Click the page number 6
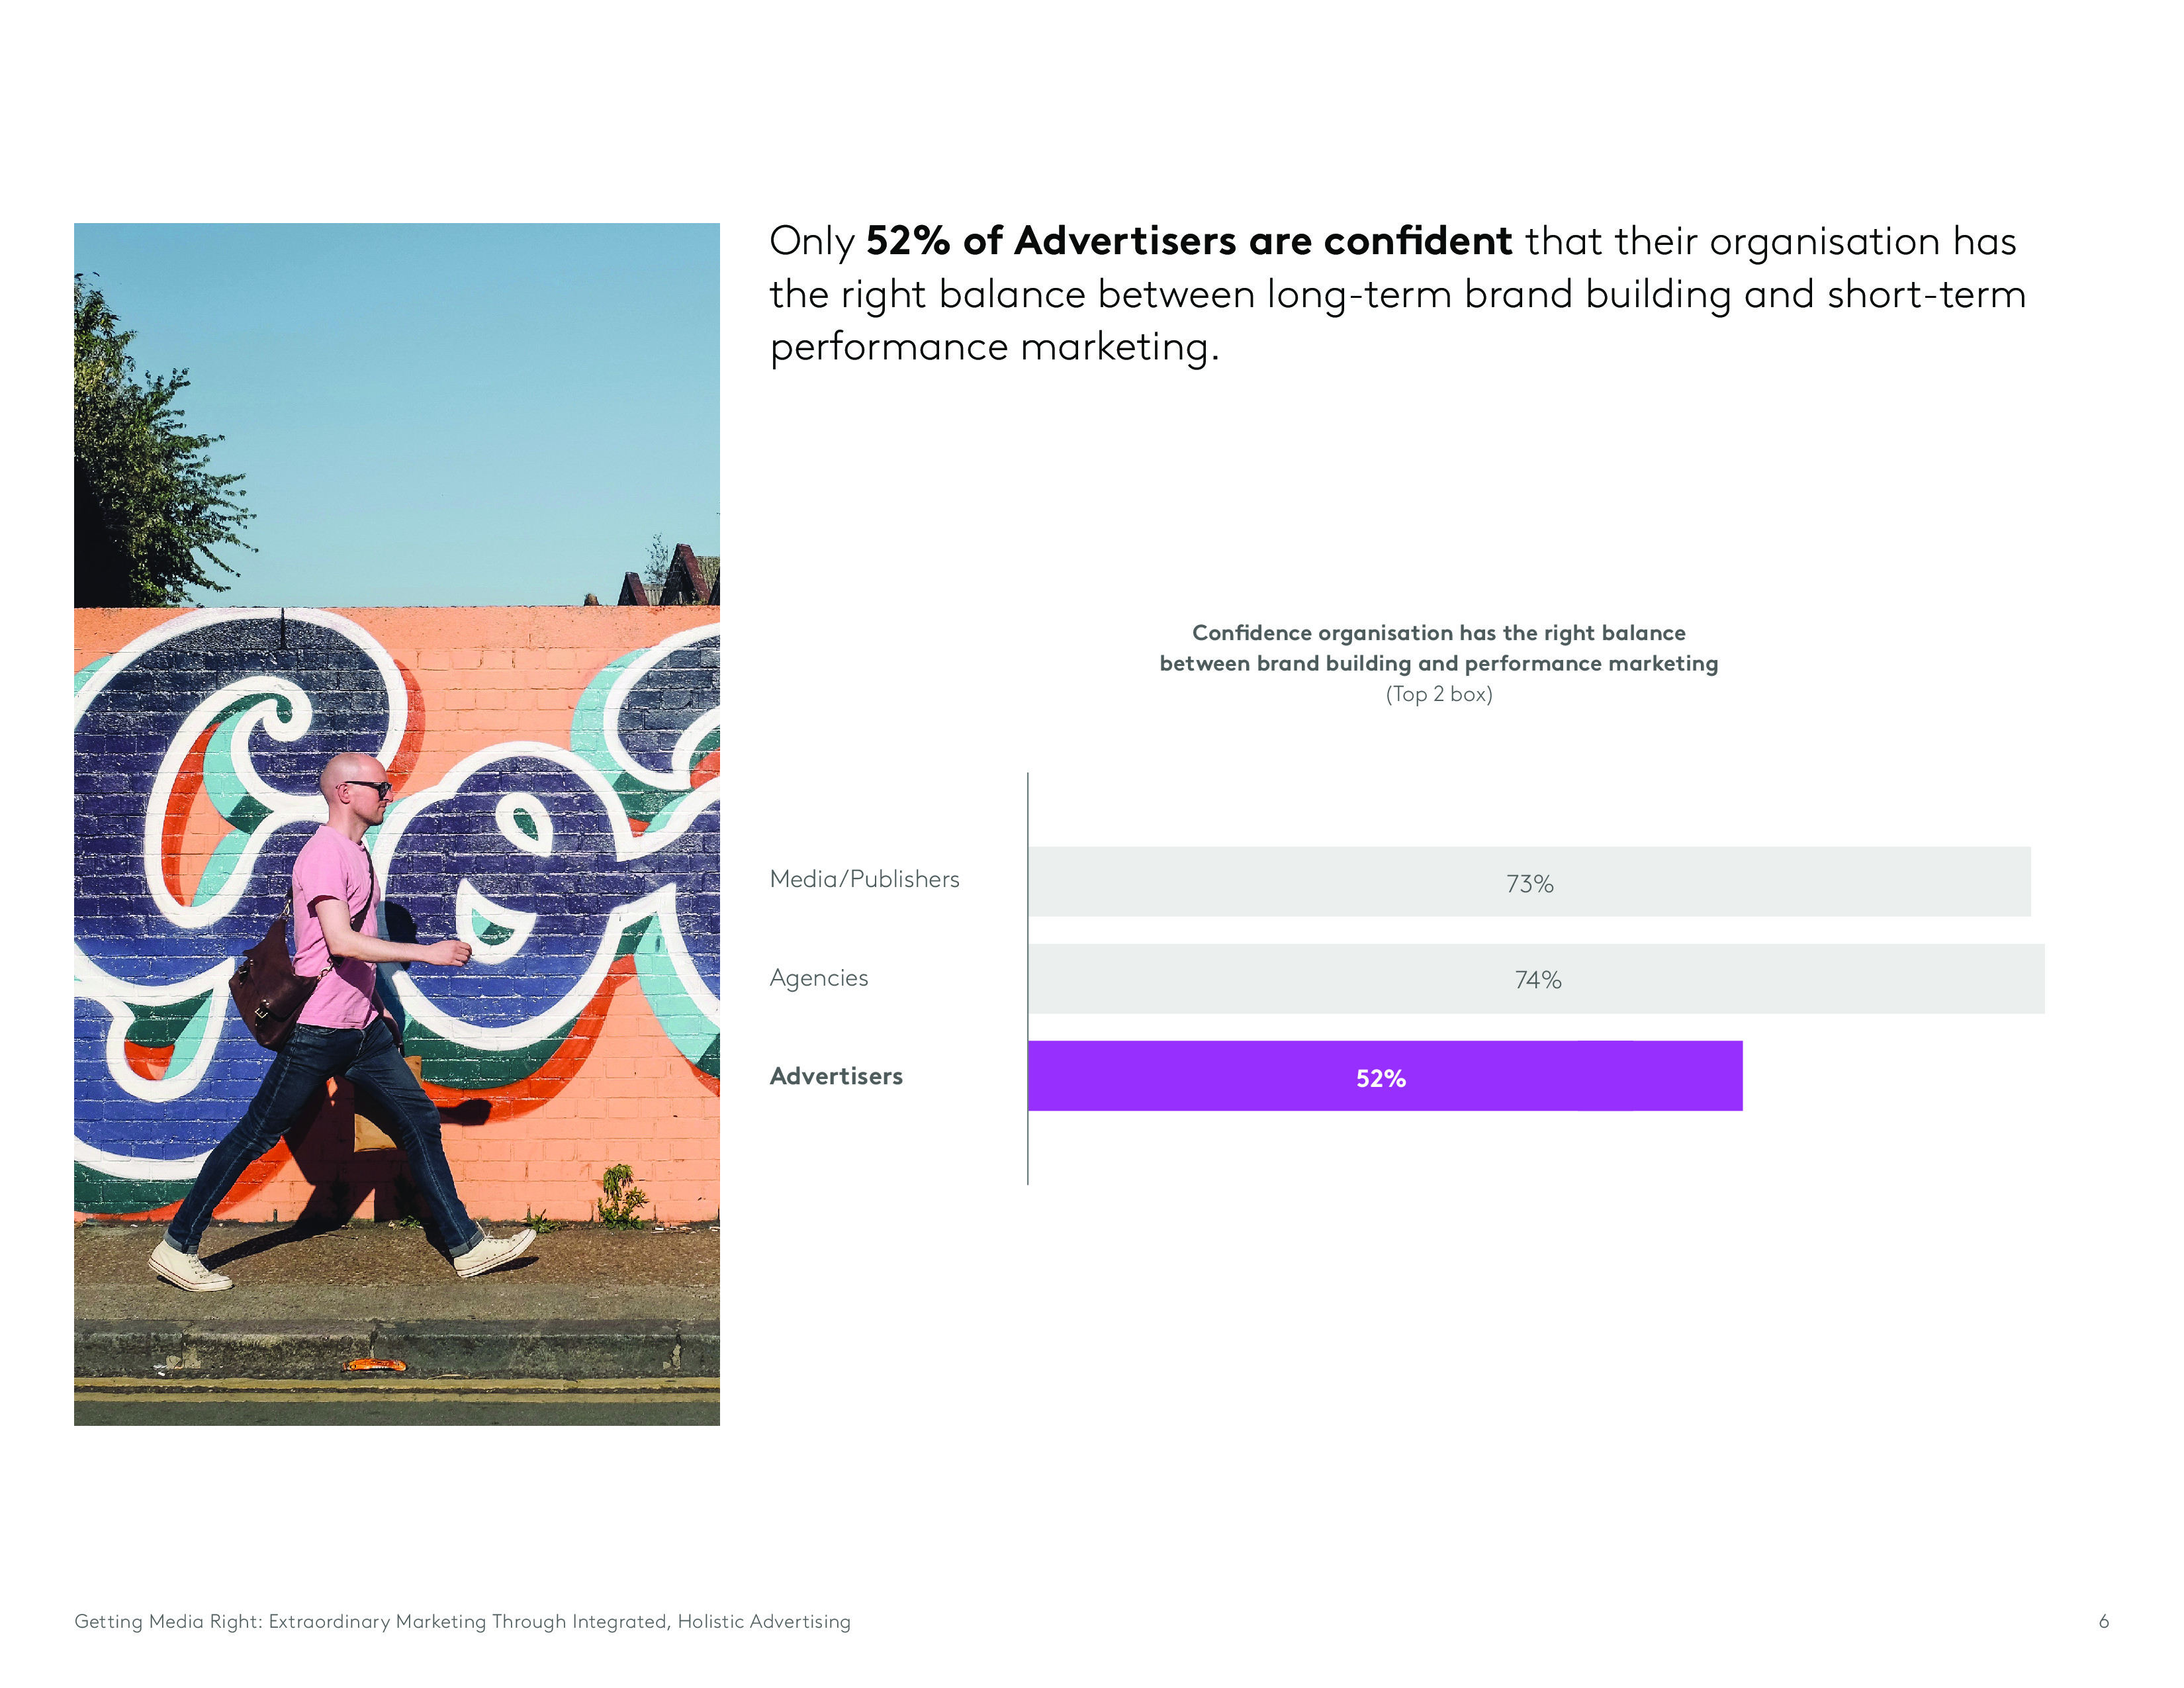 click(2103, 1621)
